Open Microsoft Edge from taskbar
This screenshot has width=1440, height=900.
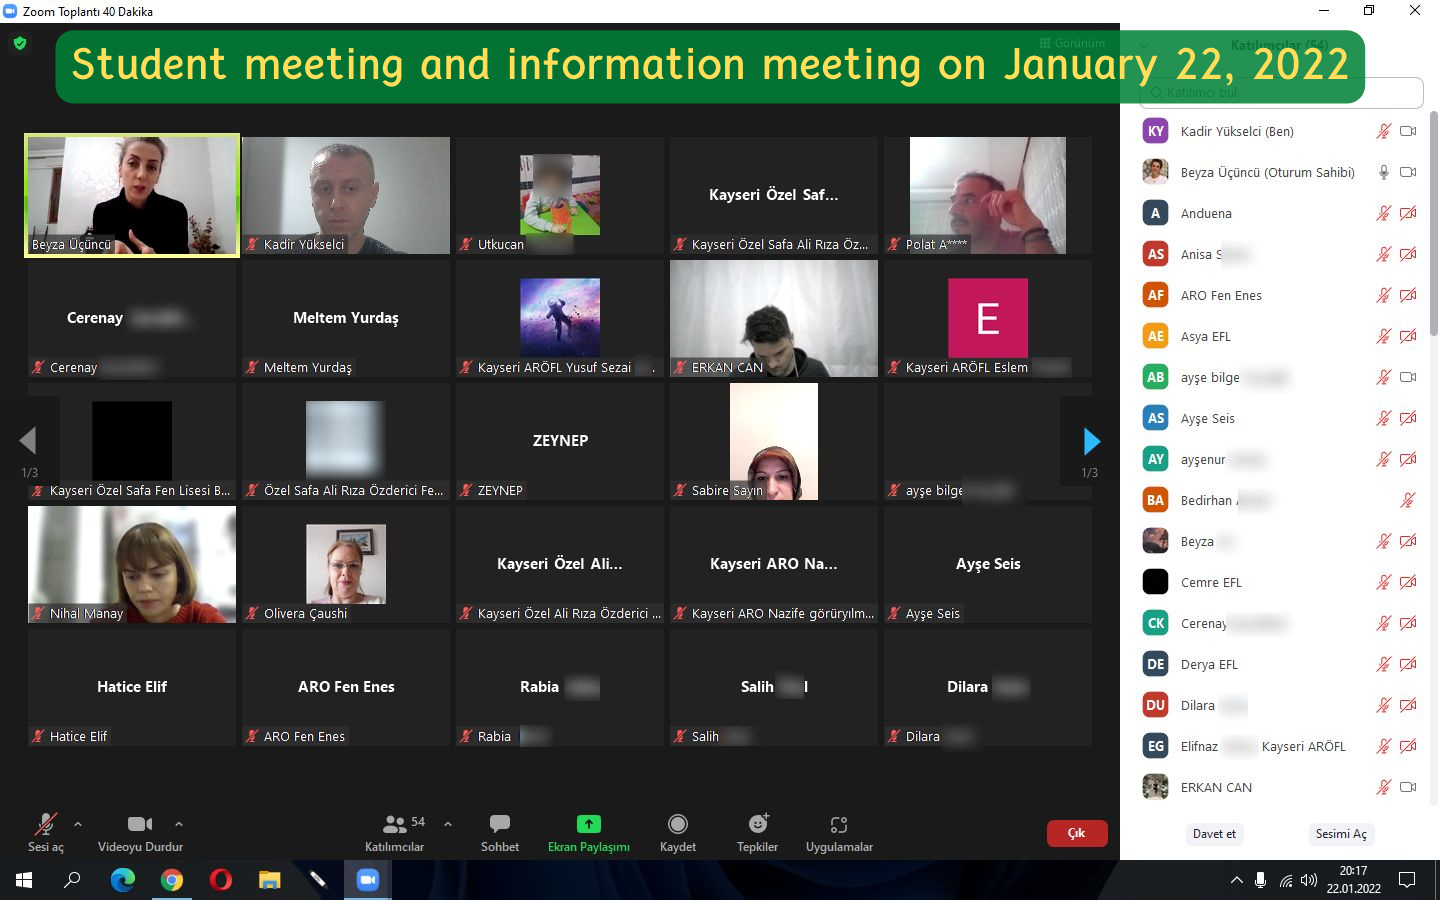coord(122,880)
